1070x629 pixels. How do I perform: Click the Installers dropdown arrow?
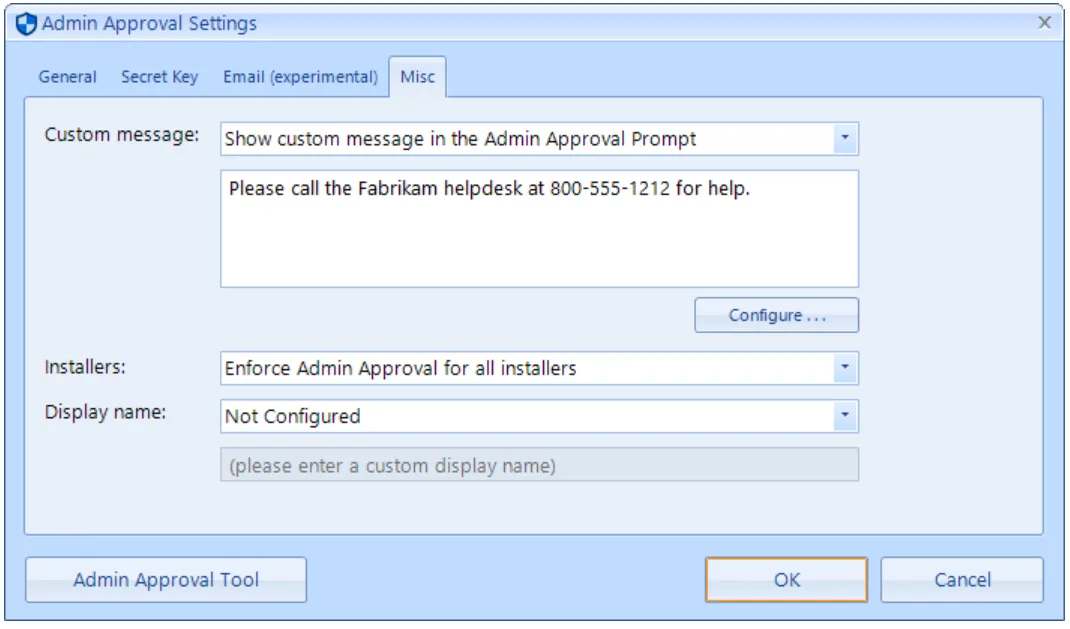click(x=846, y=369)
